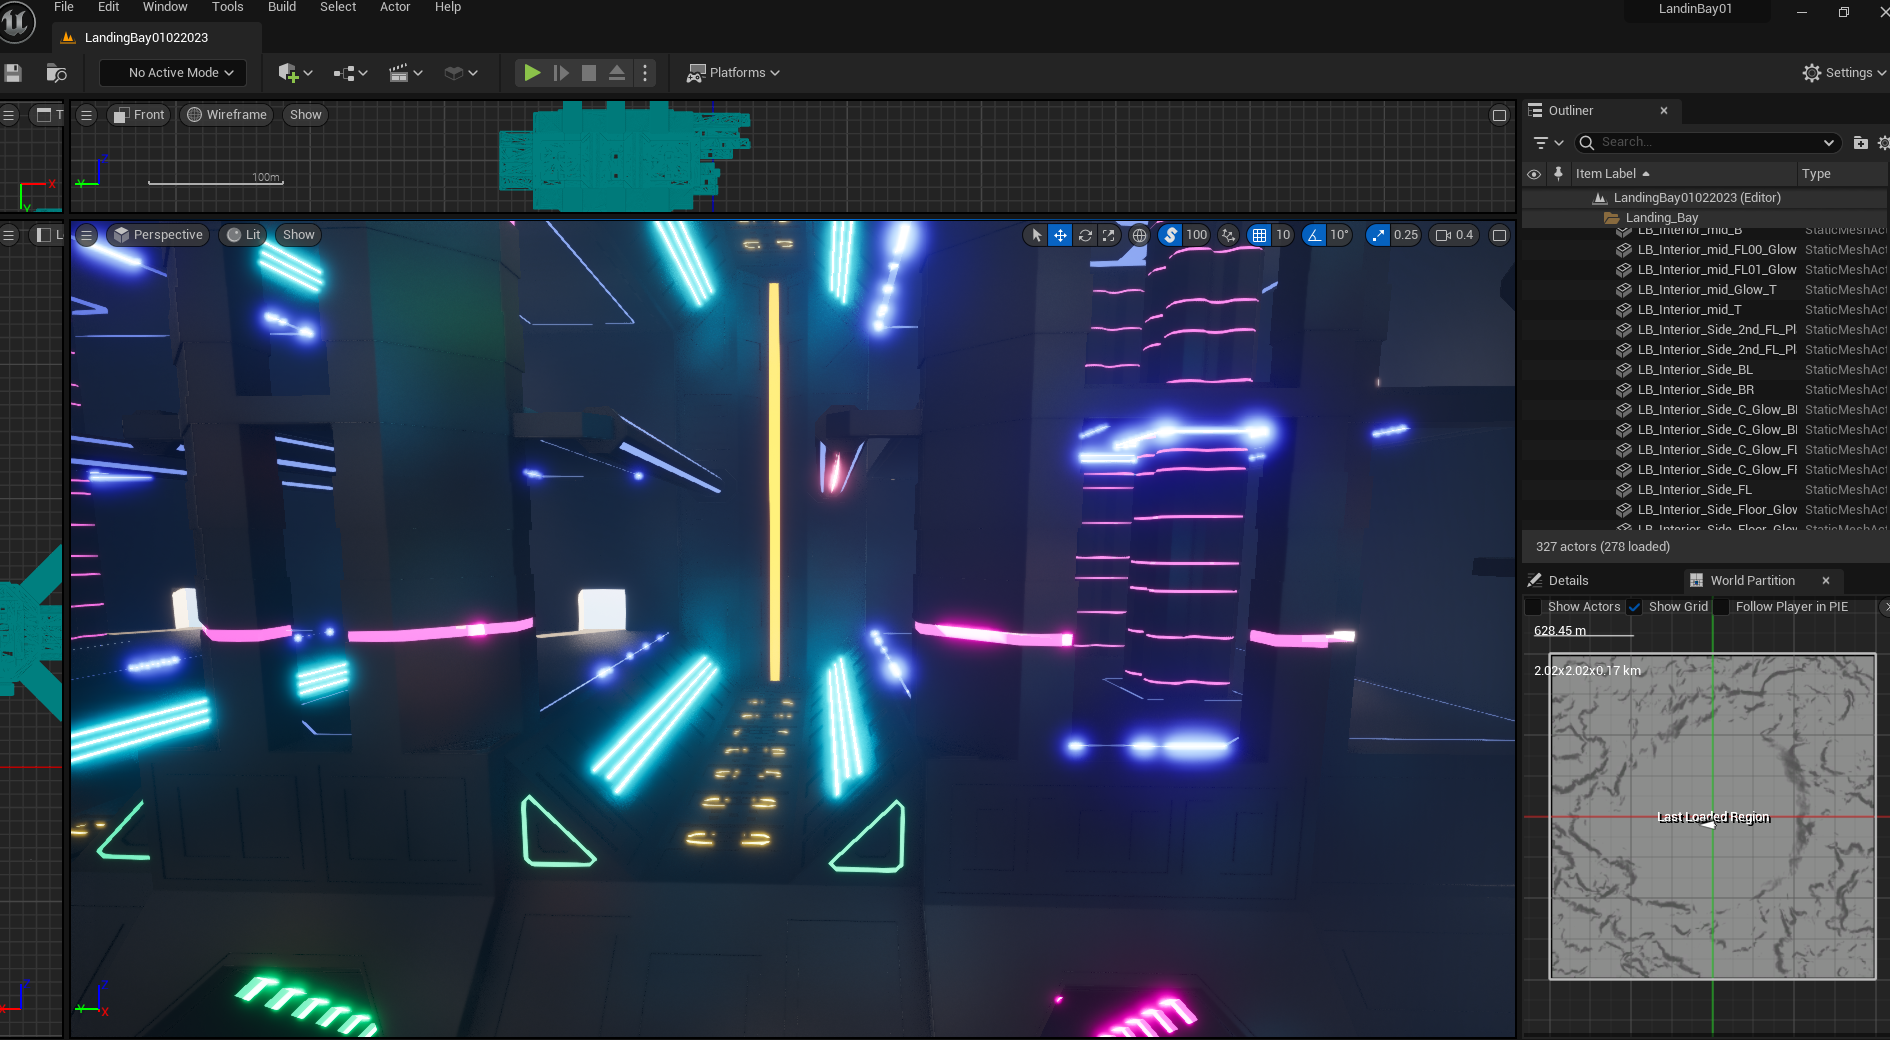This screenshot has width=1890, height=1040.
Task: Select the Rotate transform tool in viewport
Action: [1085, 235]
